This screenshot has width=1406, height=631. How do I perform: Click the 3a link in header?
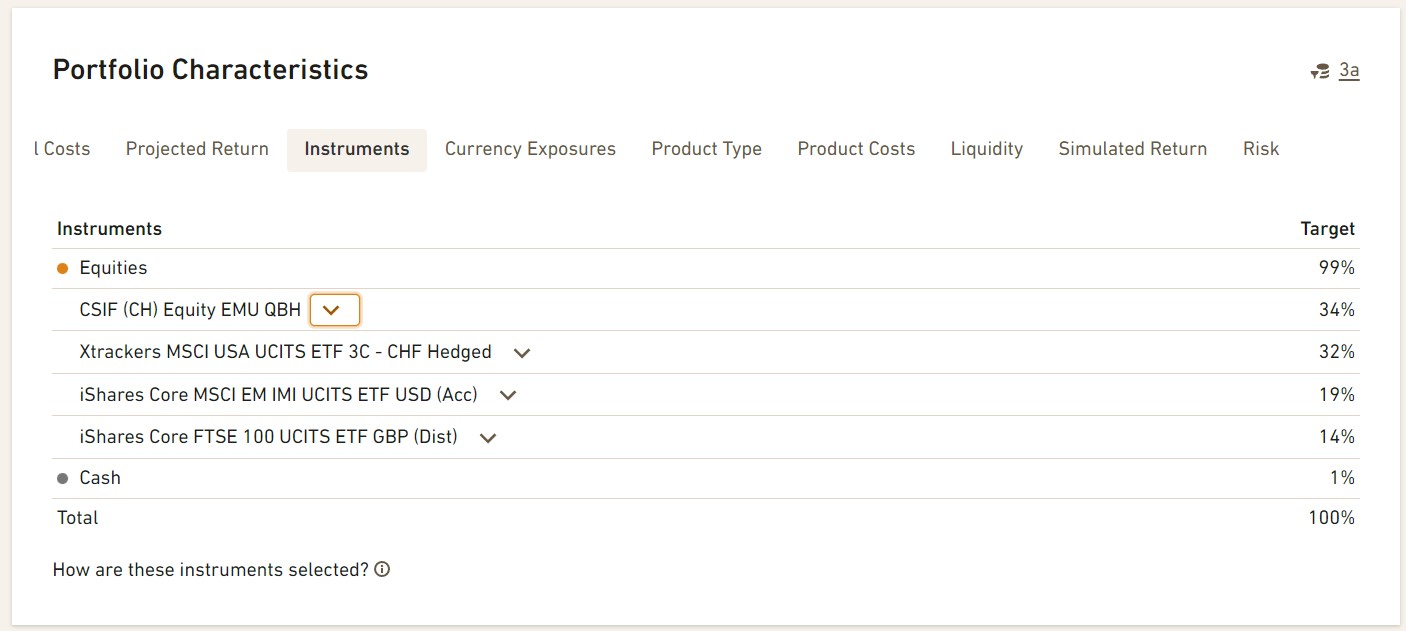click(x=1349, y=70)
